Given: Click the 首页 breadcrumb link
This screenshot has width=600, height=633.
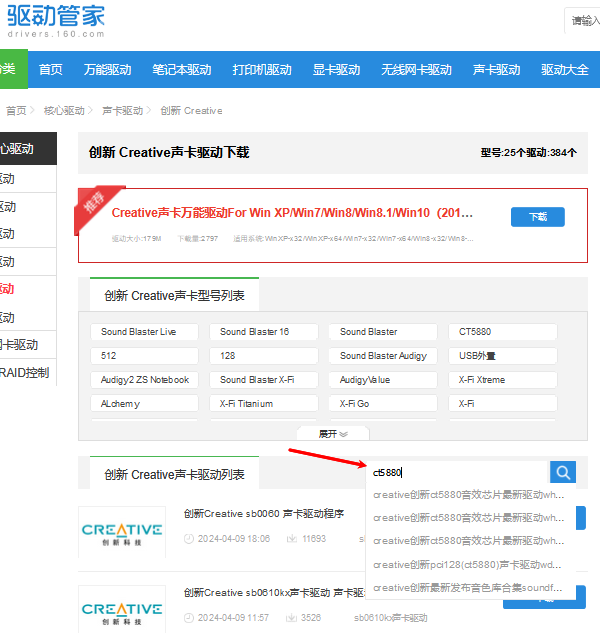Looking at the screenshot, I should pyautogui.click(x=16, y=111).
